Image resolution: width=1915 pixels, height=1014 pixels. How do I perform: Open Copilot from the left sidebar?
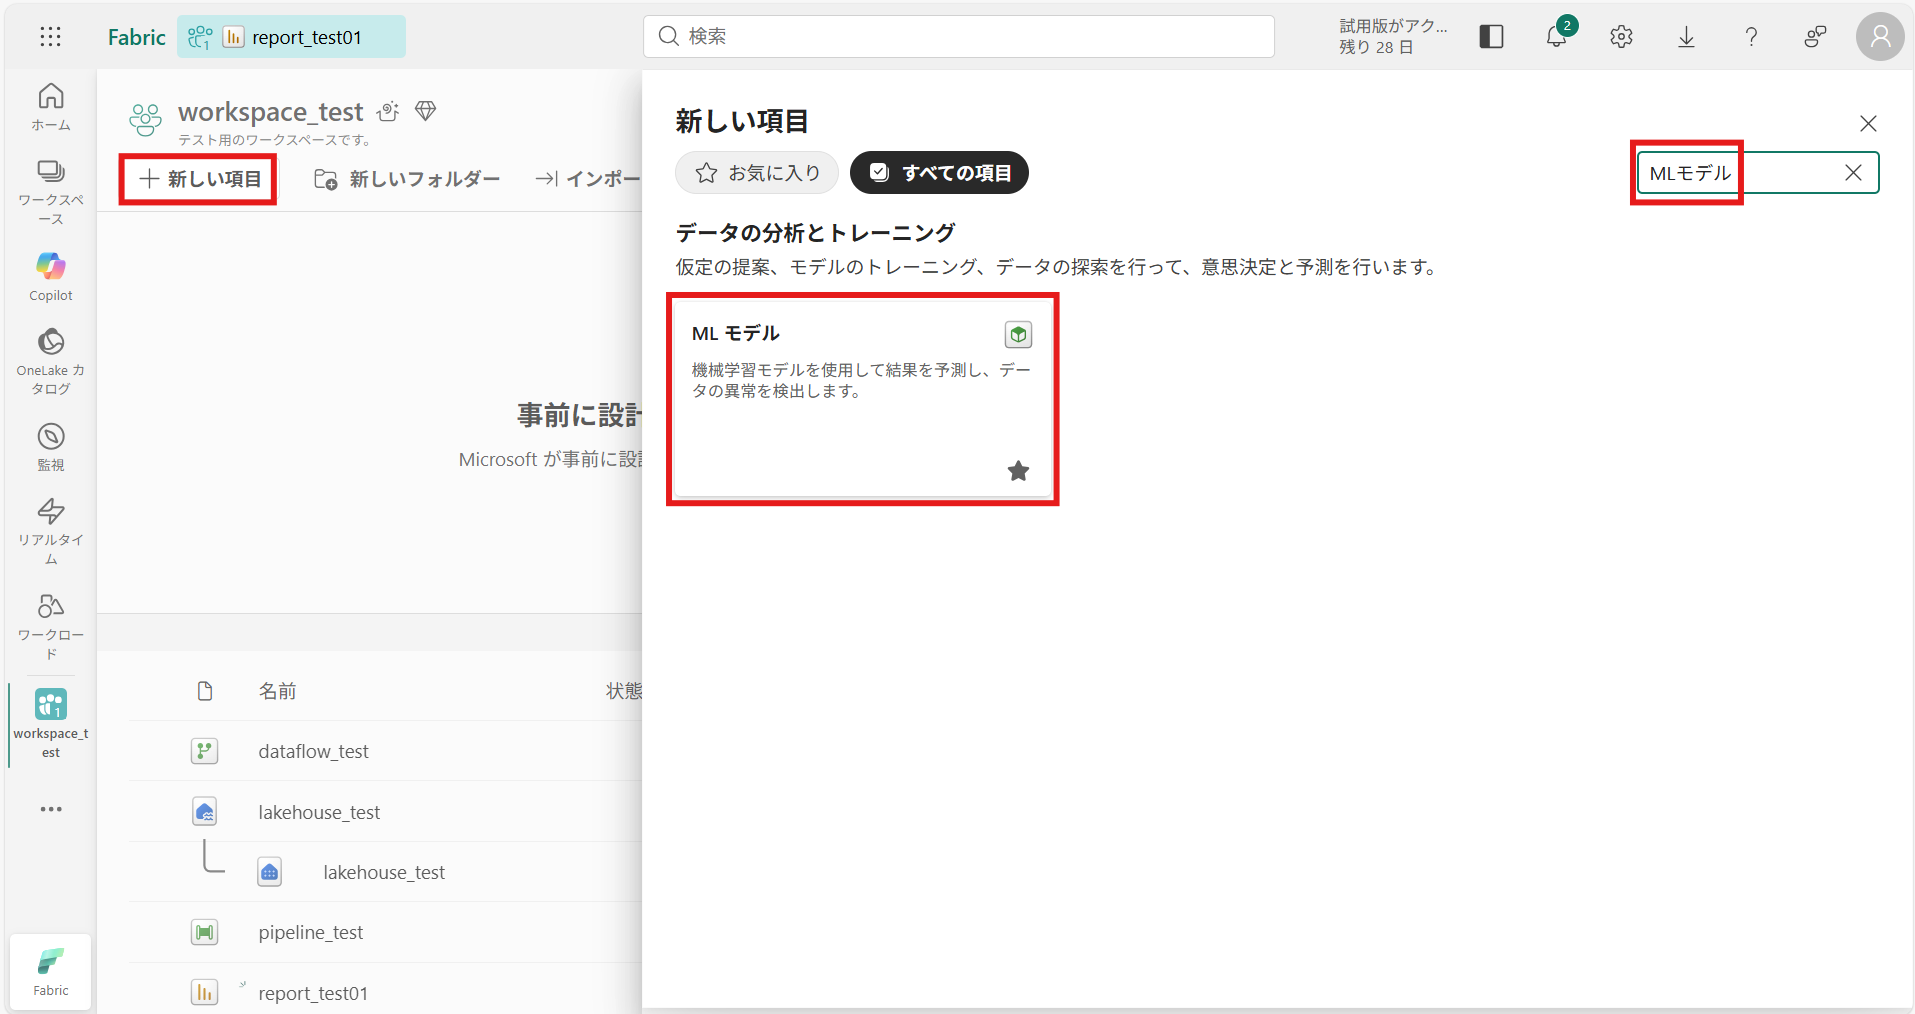[x=51, y=276]
